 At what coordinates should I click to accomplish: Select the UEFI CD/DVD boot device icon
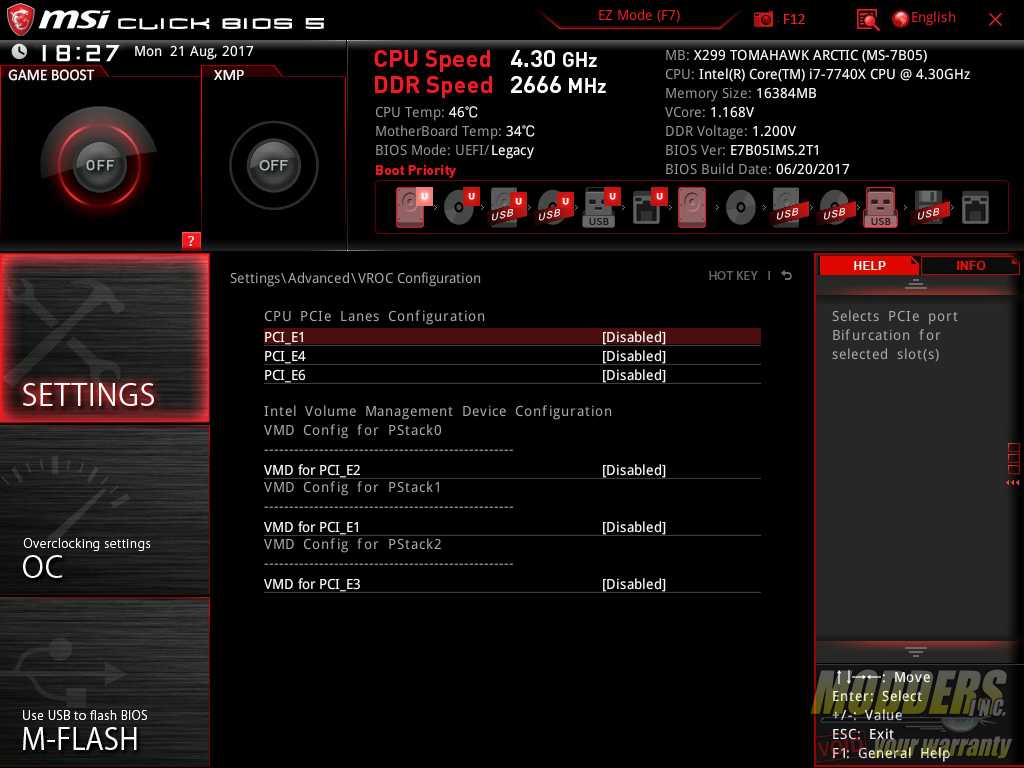461,207
